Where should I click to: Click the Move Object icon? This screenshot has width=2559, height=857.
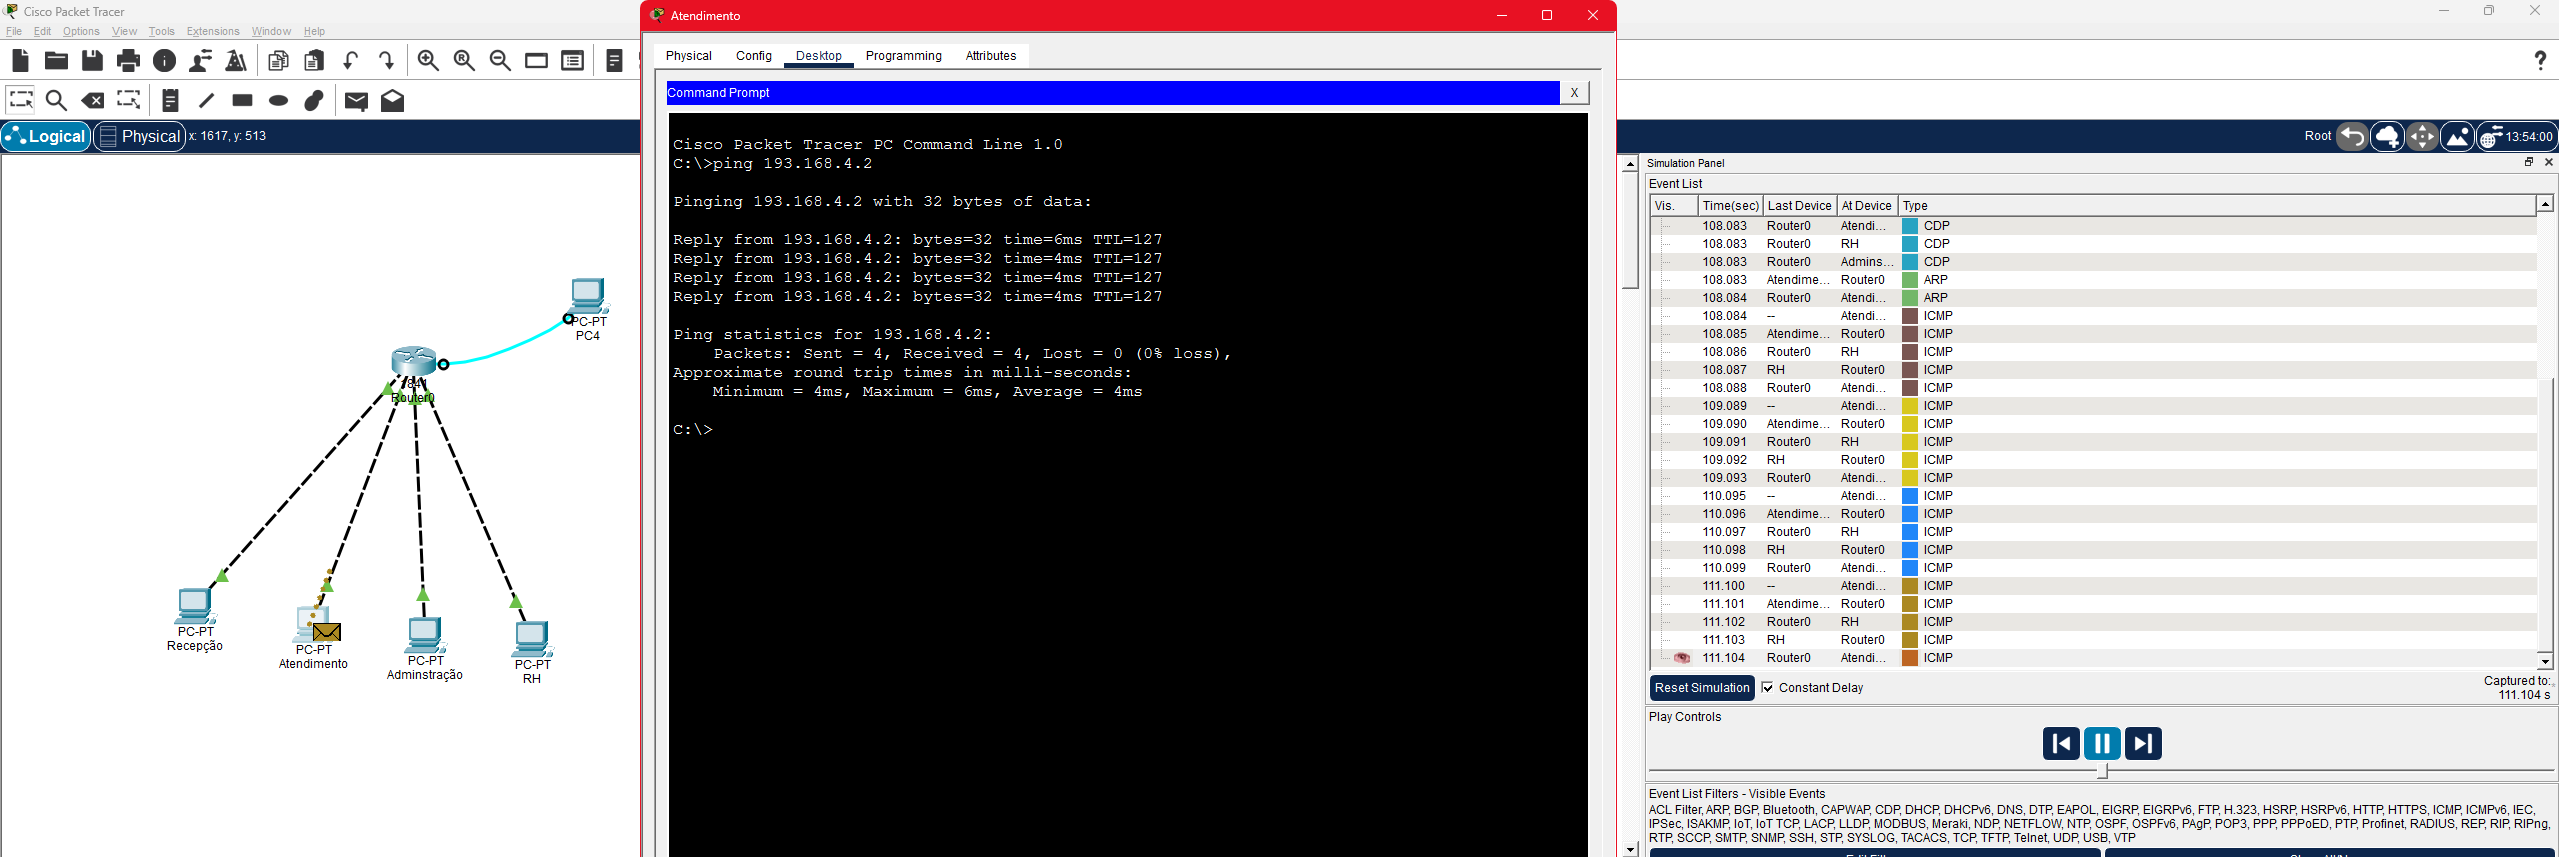[2422, 136]
